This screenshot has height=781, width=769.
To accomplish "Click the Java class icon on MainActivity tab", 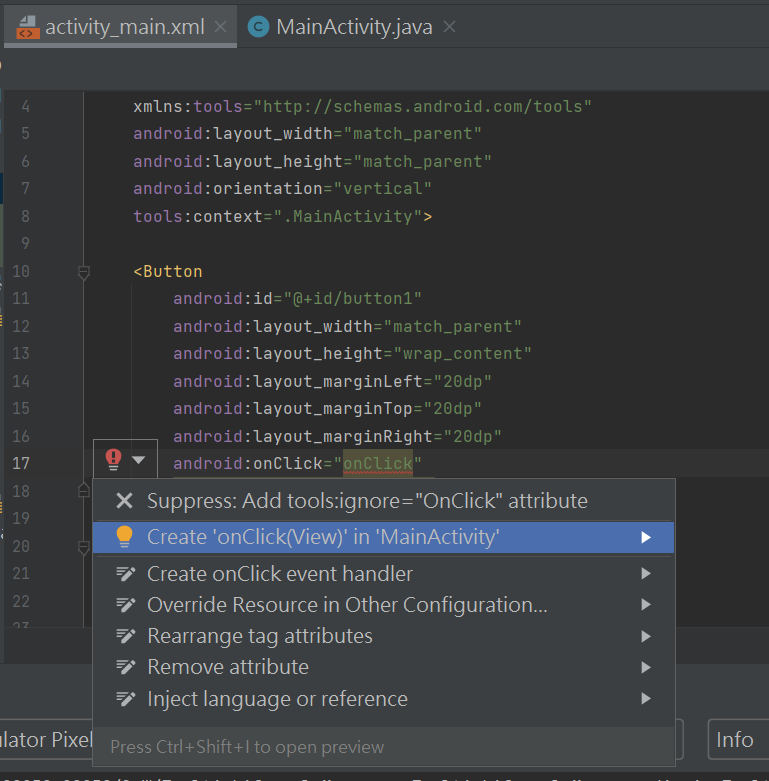I will coord(258,27).
